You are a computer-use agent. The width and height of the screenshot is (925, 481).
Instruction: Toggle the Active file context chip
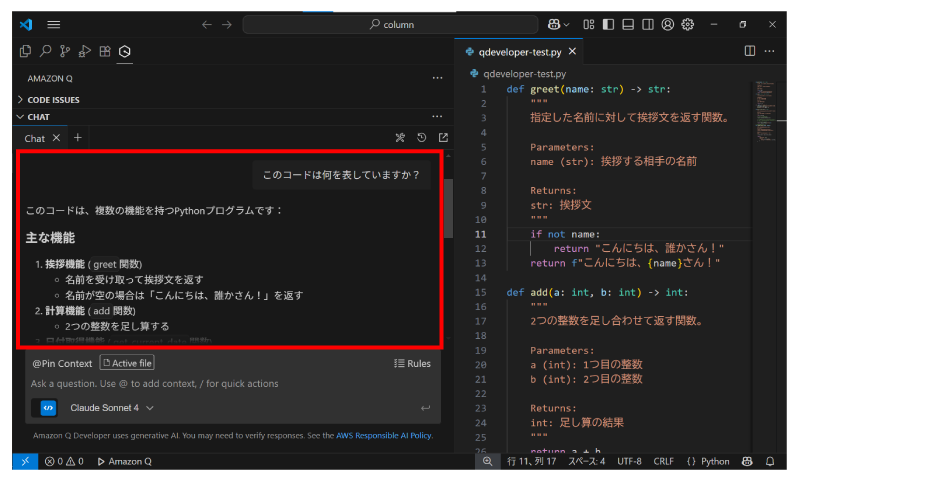[x=127, y=363]
